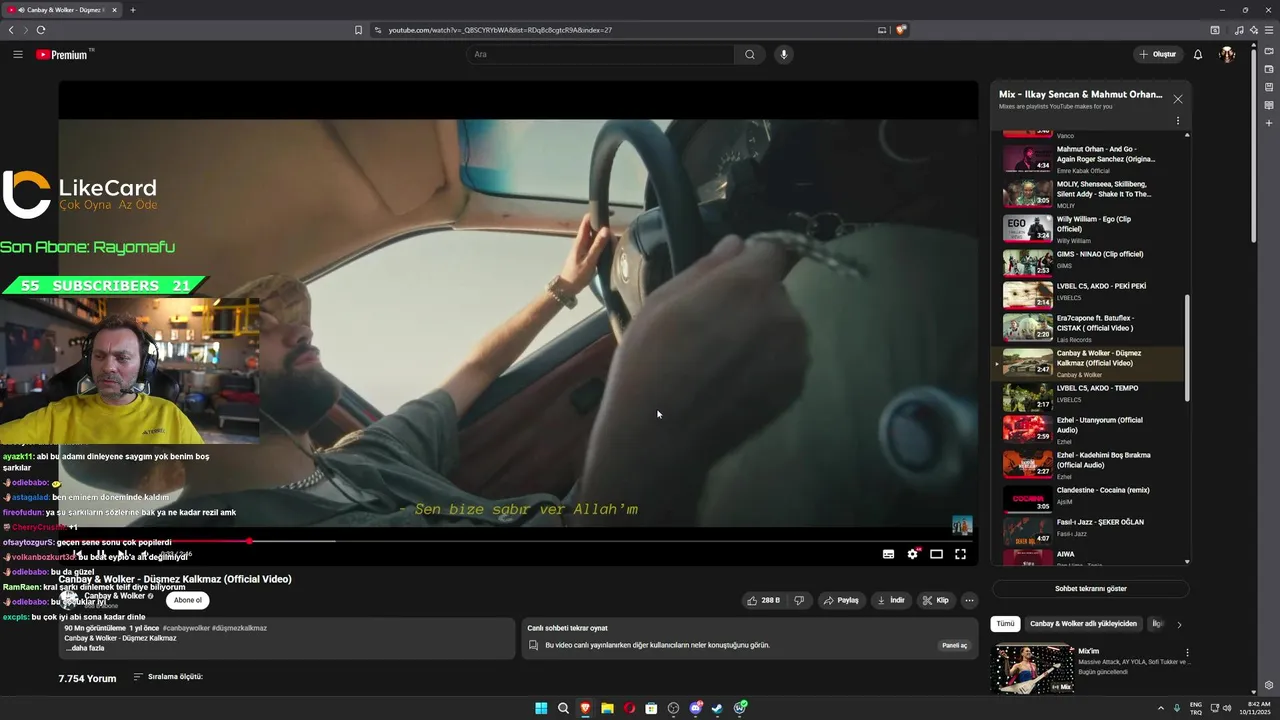Open the Mix'im recommended video thumbnail
This screenshot has width=1280, height=720.
[x=1031, y=669]
